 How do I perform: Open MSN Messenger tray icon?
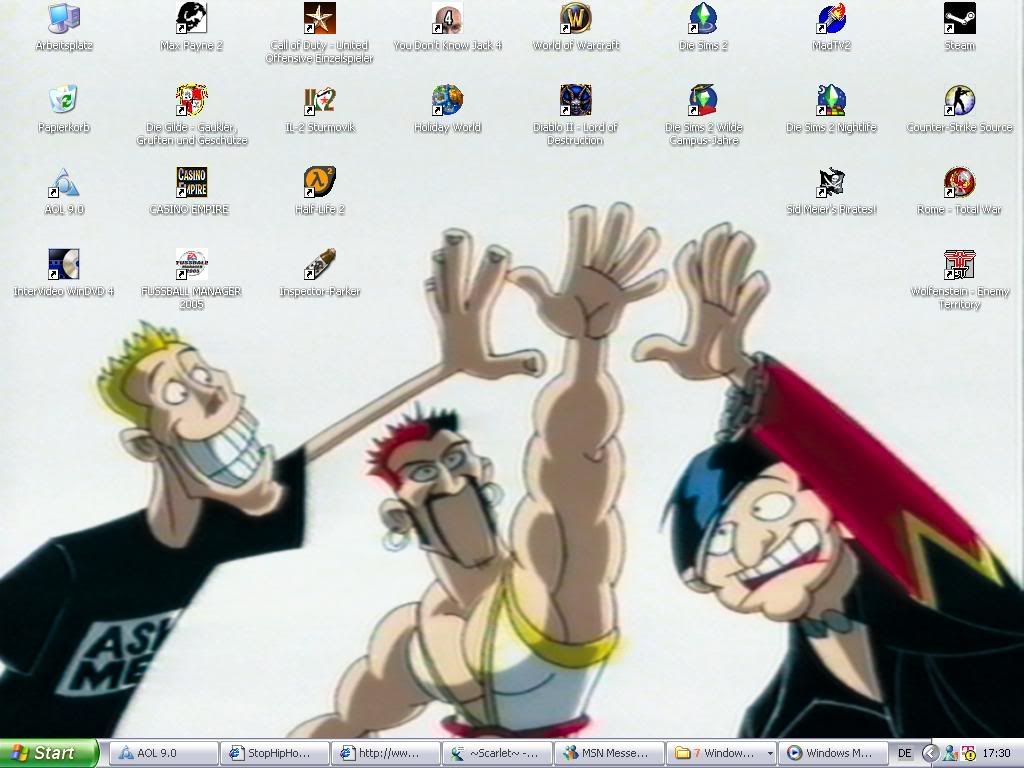point(950,754)
